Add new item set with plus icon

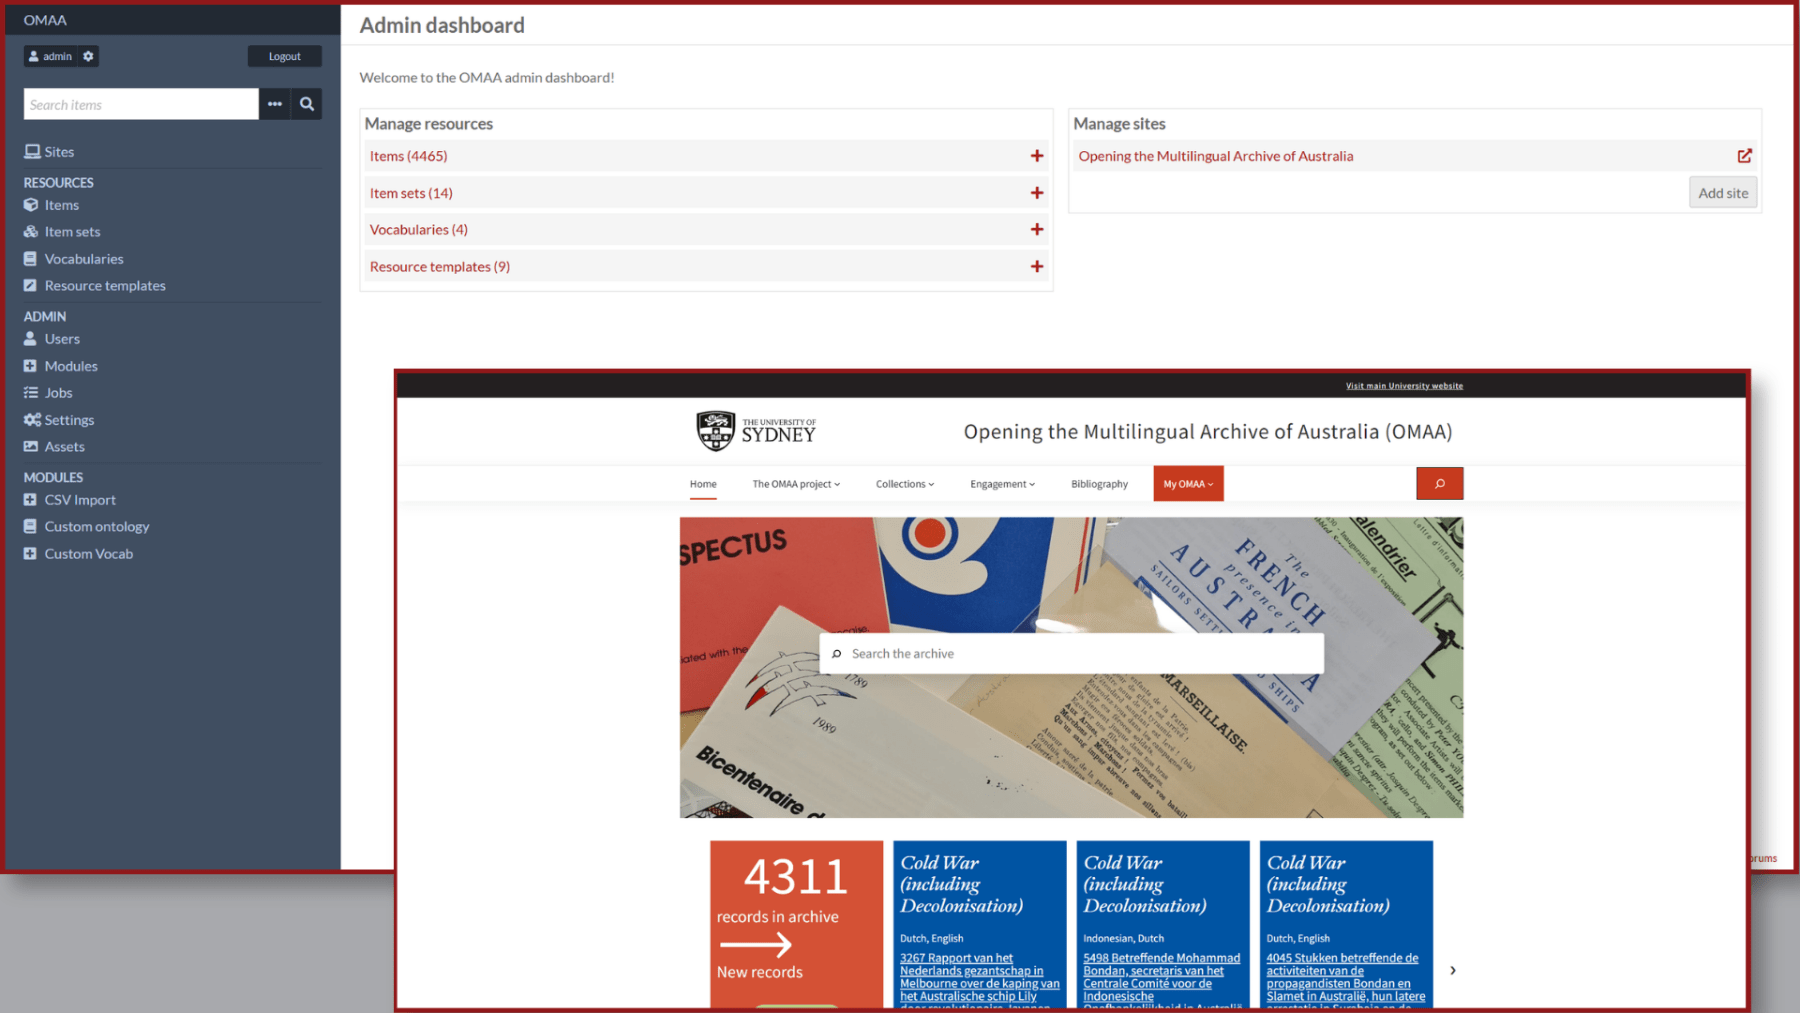coord(1037,193)
